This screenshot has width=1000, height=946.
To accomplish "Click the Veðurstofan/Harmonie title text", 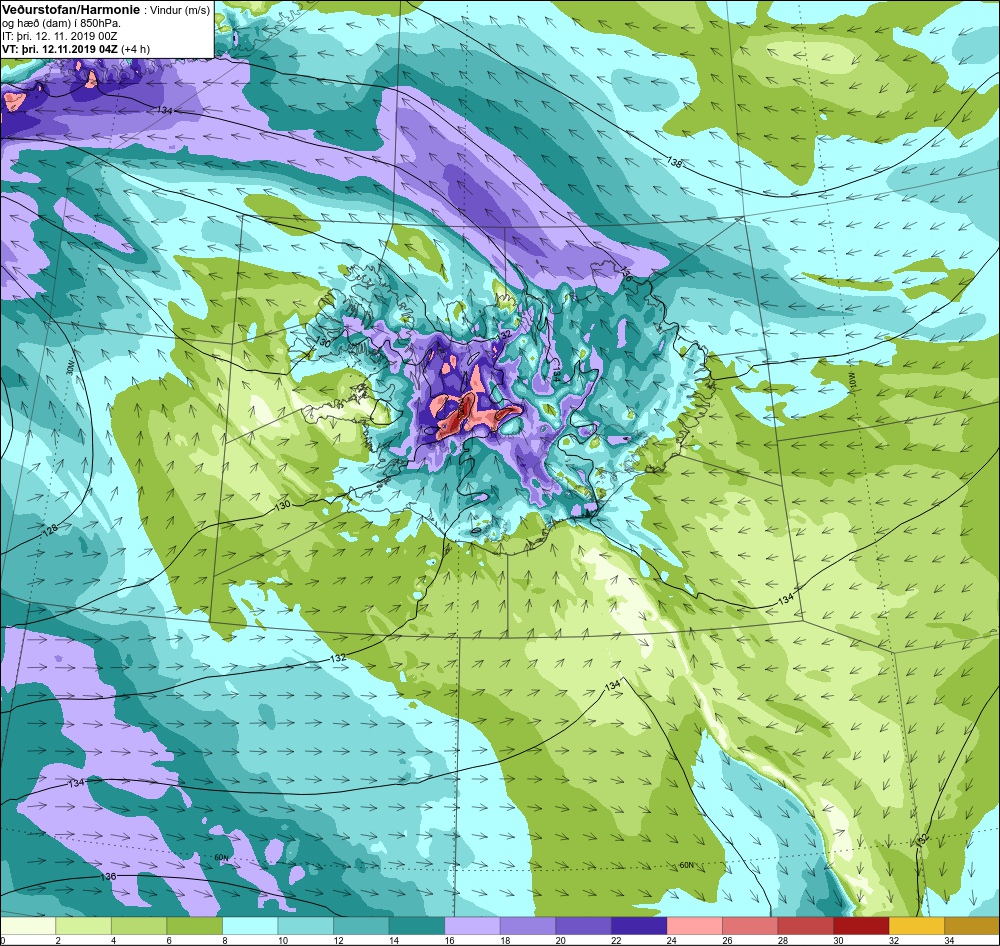I will point(70,10).
